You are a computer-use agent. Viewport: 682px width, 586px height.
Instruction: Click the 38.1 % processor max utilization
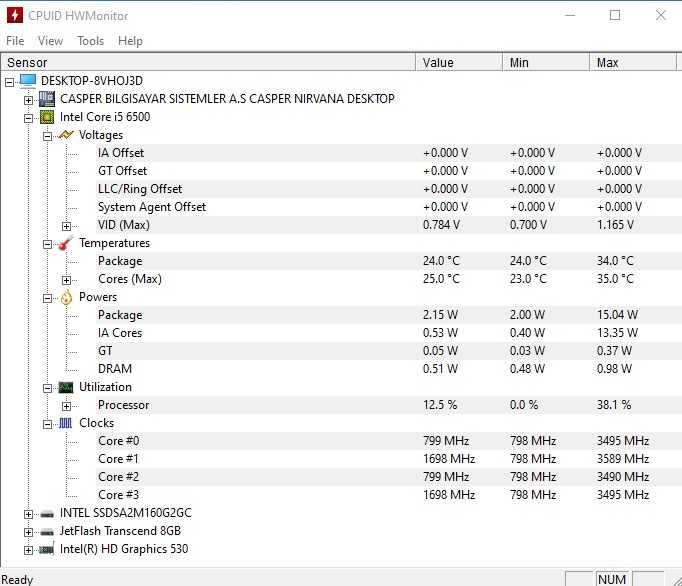pyautogui.click(x=614, y=405)
